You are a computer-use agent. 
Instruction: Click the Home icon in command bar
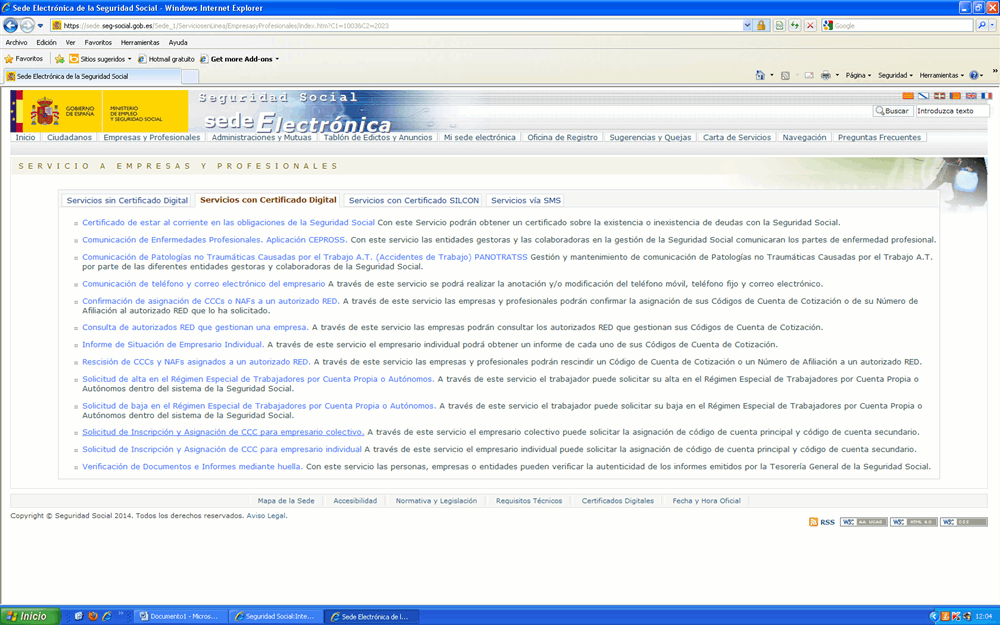pos(760,75)
